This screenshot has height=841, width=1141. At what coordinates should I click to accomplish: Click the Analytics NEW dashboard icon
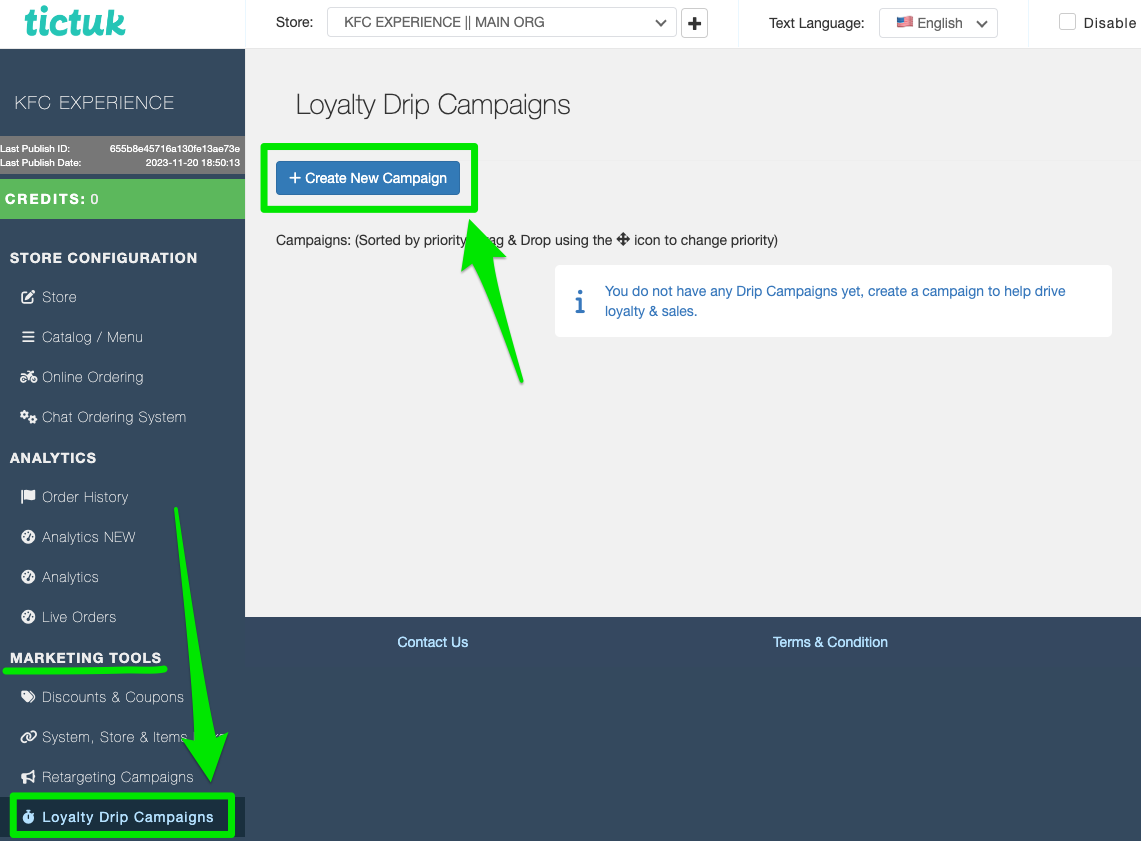coord(28,537)
